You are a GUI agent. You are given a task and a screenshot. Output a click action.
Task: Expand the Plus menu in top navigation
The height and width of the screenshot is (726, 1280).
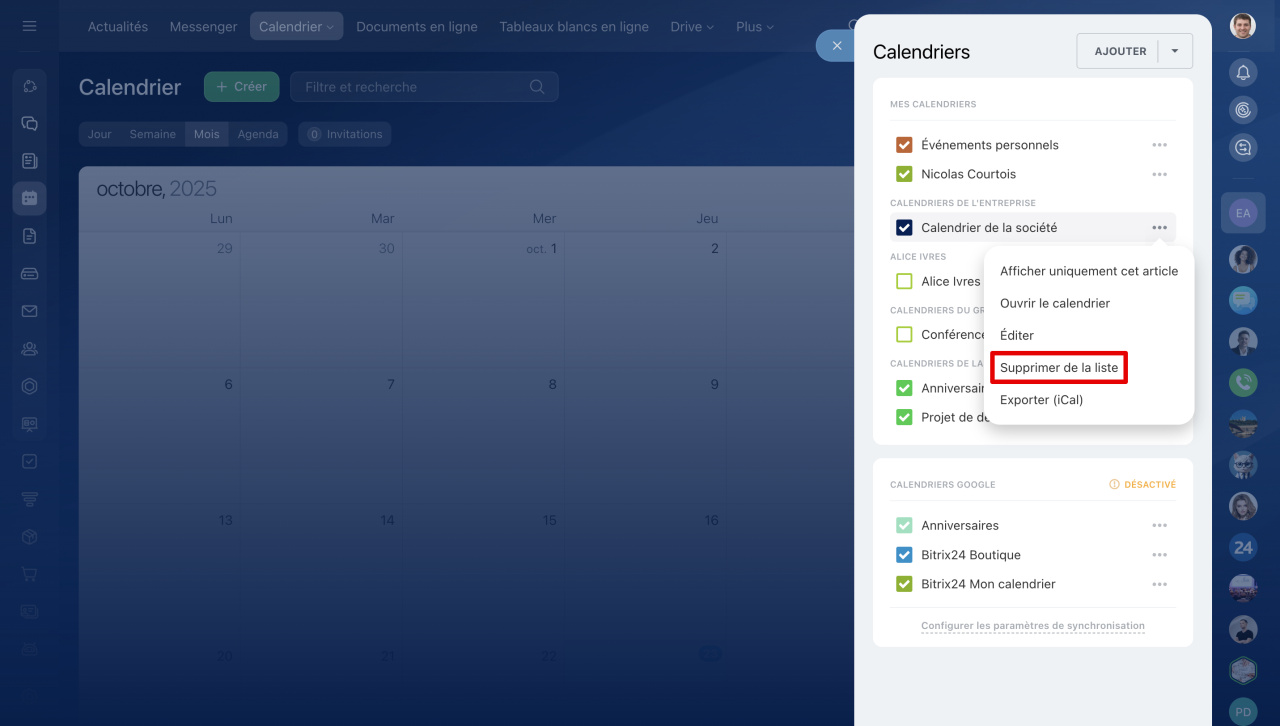click(x=755, y=27)
